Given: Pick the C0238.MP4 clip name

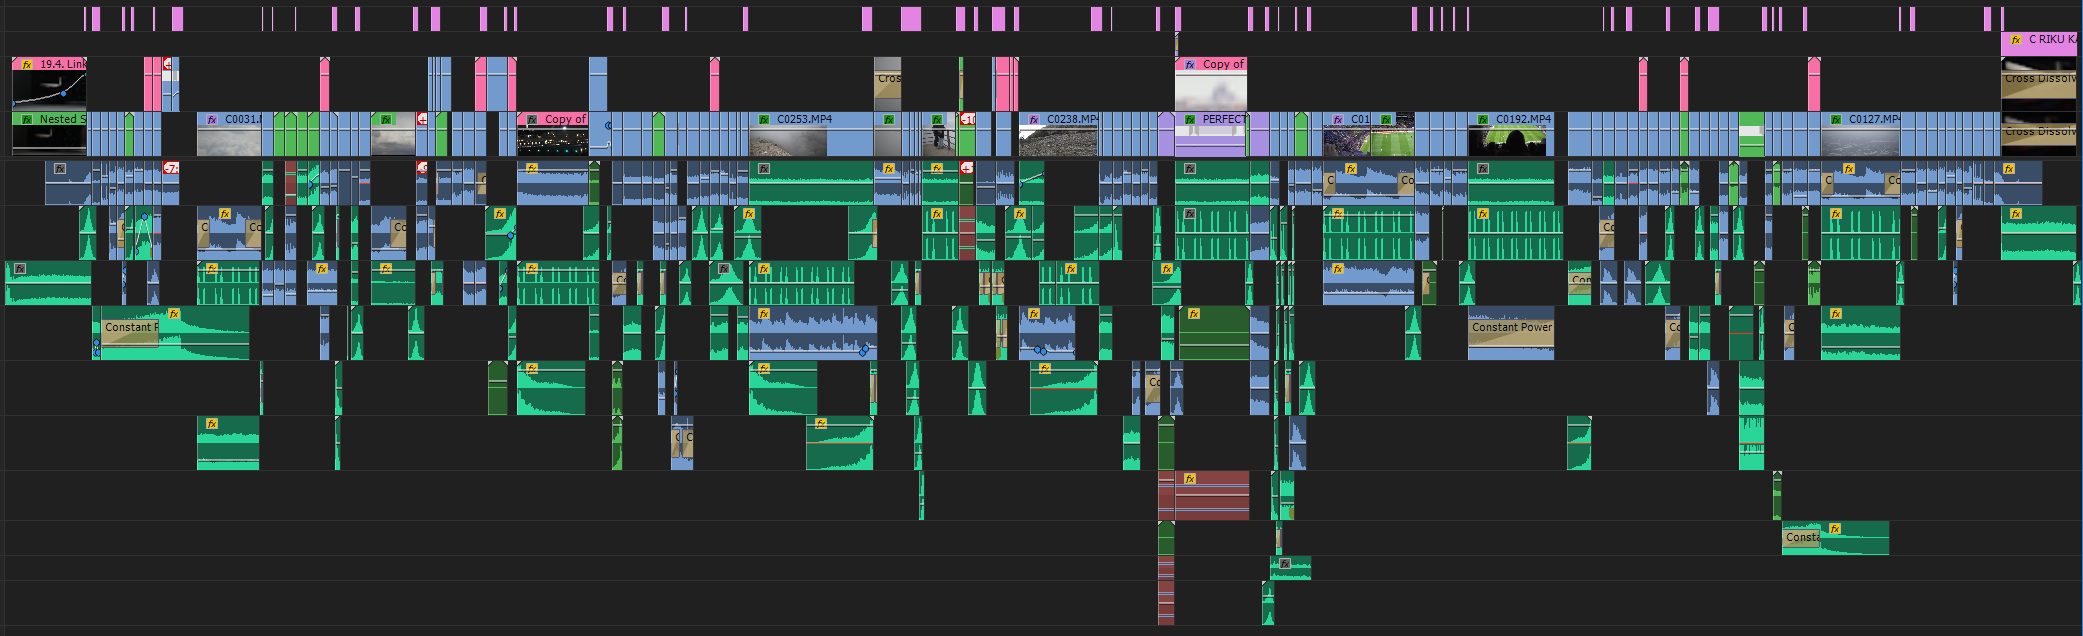Looking at the screenshot, I should pyautogui.click(x=1072, y=119).
